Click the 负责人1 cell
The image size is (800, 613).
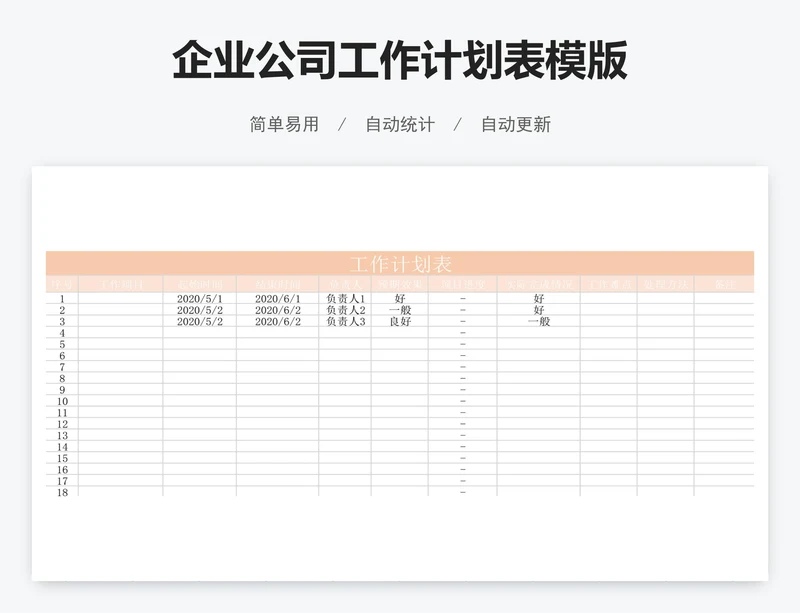click(345, 299)
